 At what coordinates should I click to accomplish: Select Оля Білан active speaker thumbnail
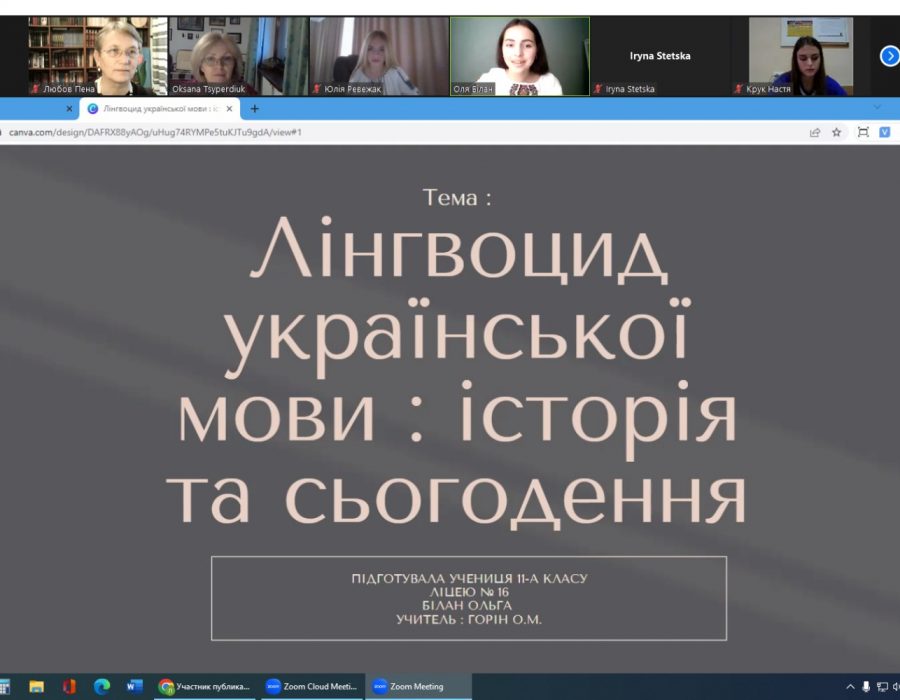tap(519, 56)
